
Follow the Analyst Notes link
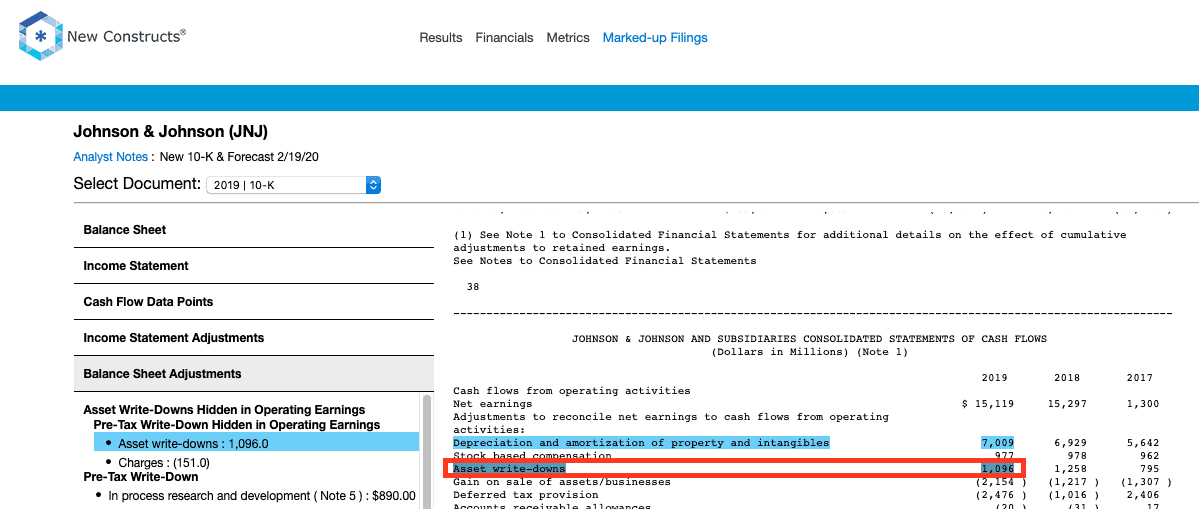pyautogui.click(x=111, y=157)
